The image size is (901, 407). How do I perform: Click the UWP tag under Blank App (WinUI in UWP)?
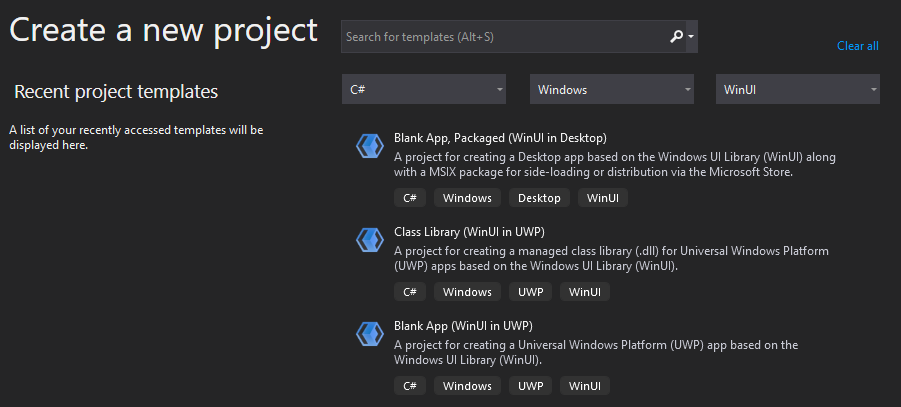click(530, 386)
